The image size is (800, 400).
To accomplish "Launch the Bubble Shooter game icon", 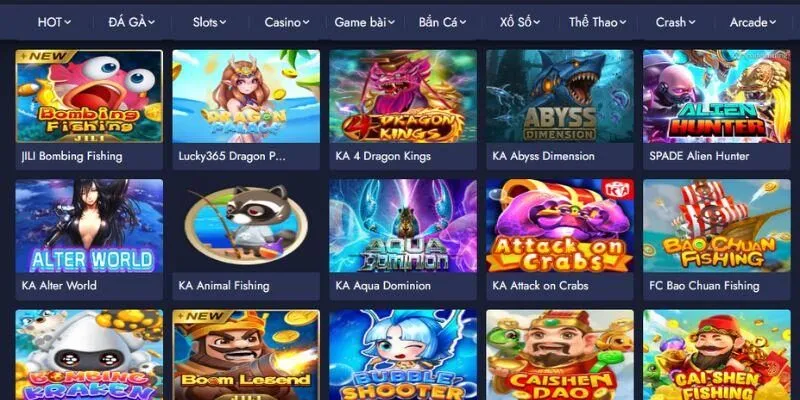I will (403, 355).
